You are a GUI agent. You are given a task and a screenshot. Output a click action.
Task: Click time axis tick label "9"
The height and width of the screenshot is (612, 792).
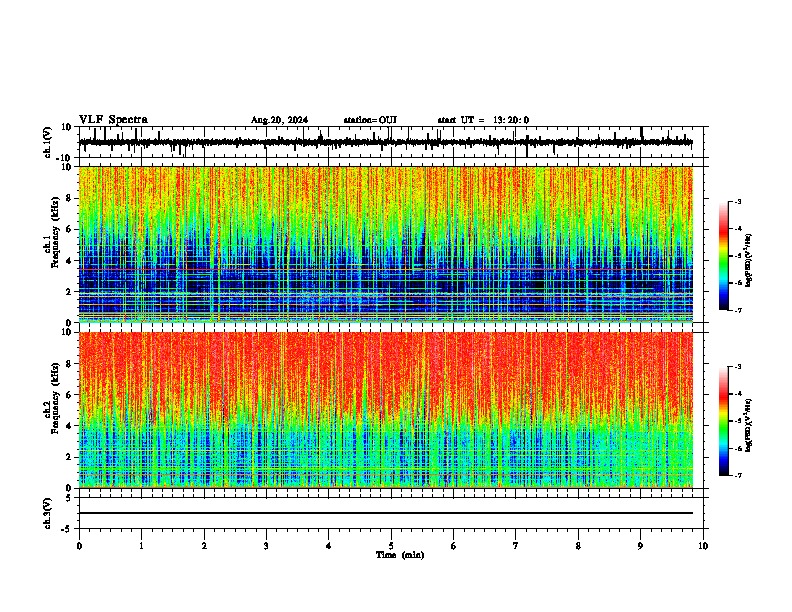640,546
